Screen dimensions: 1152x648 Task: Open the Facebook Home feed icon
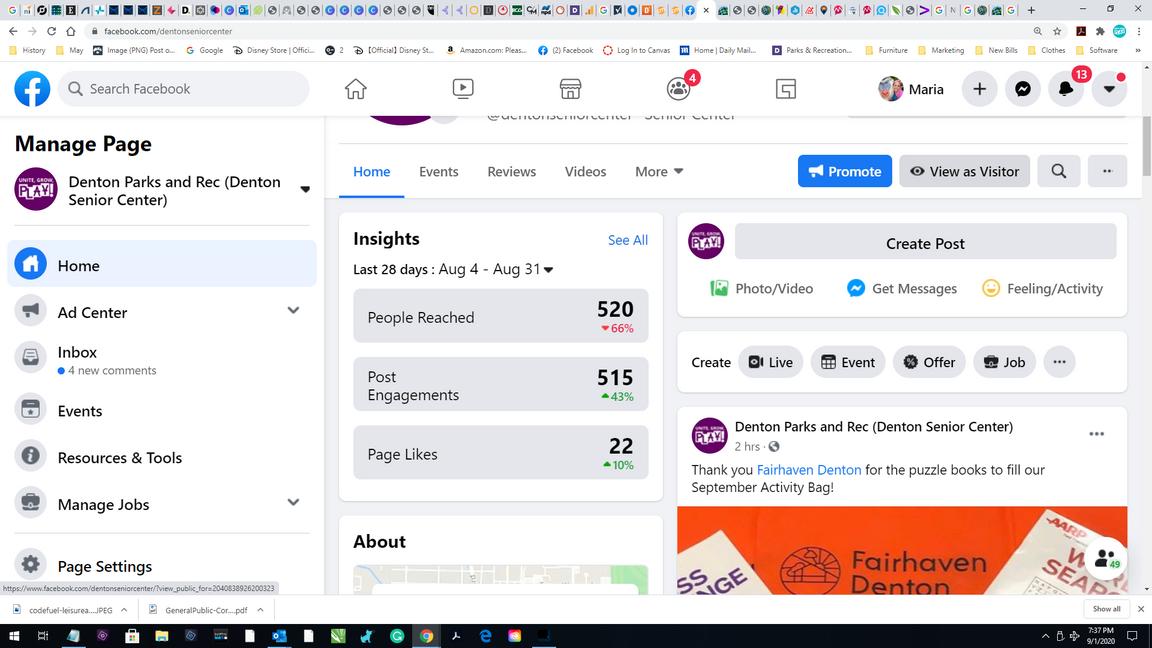click(x=356, y=89)
